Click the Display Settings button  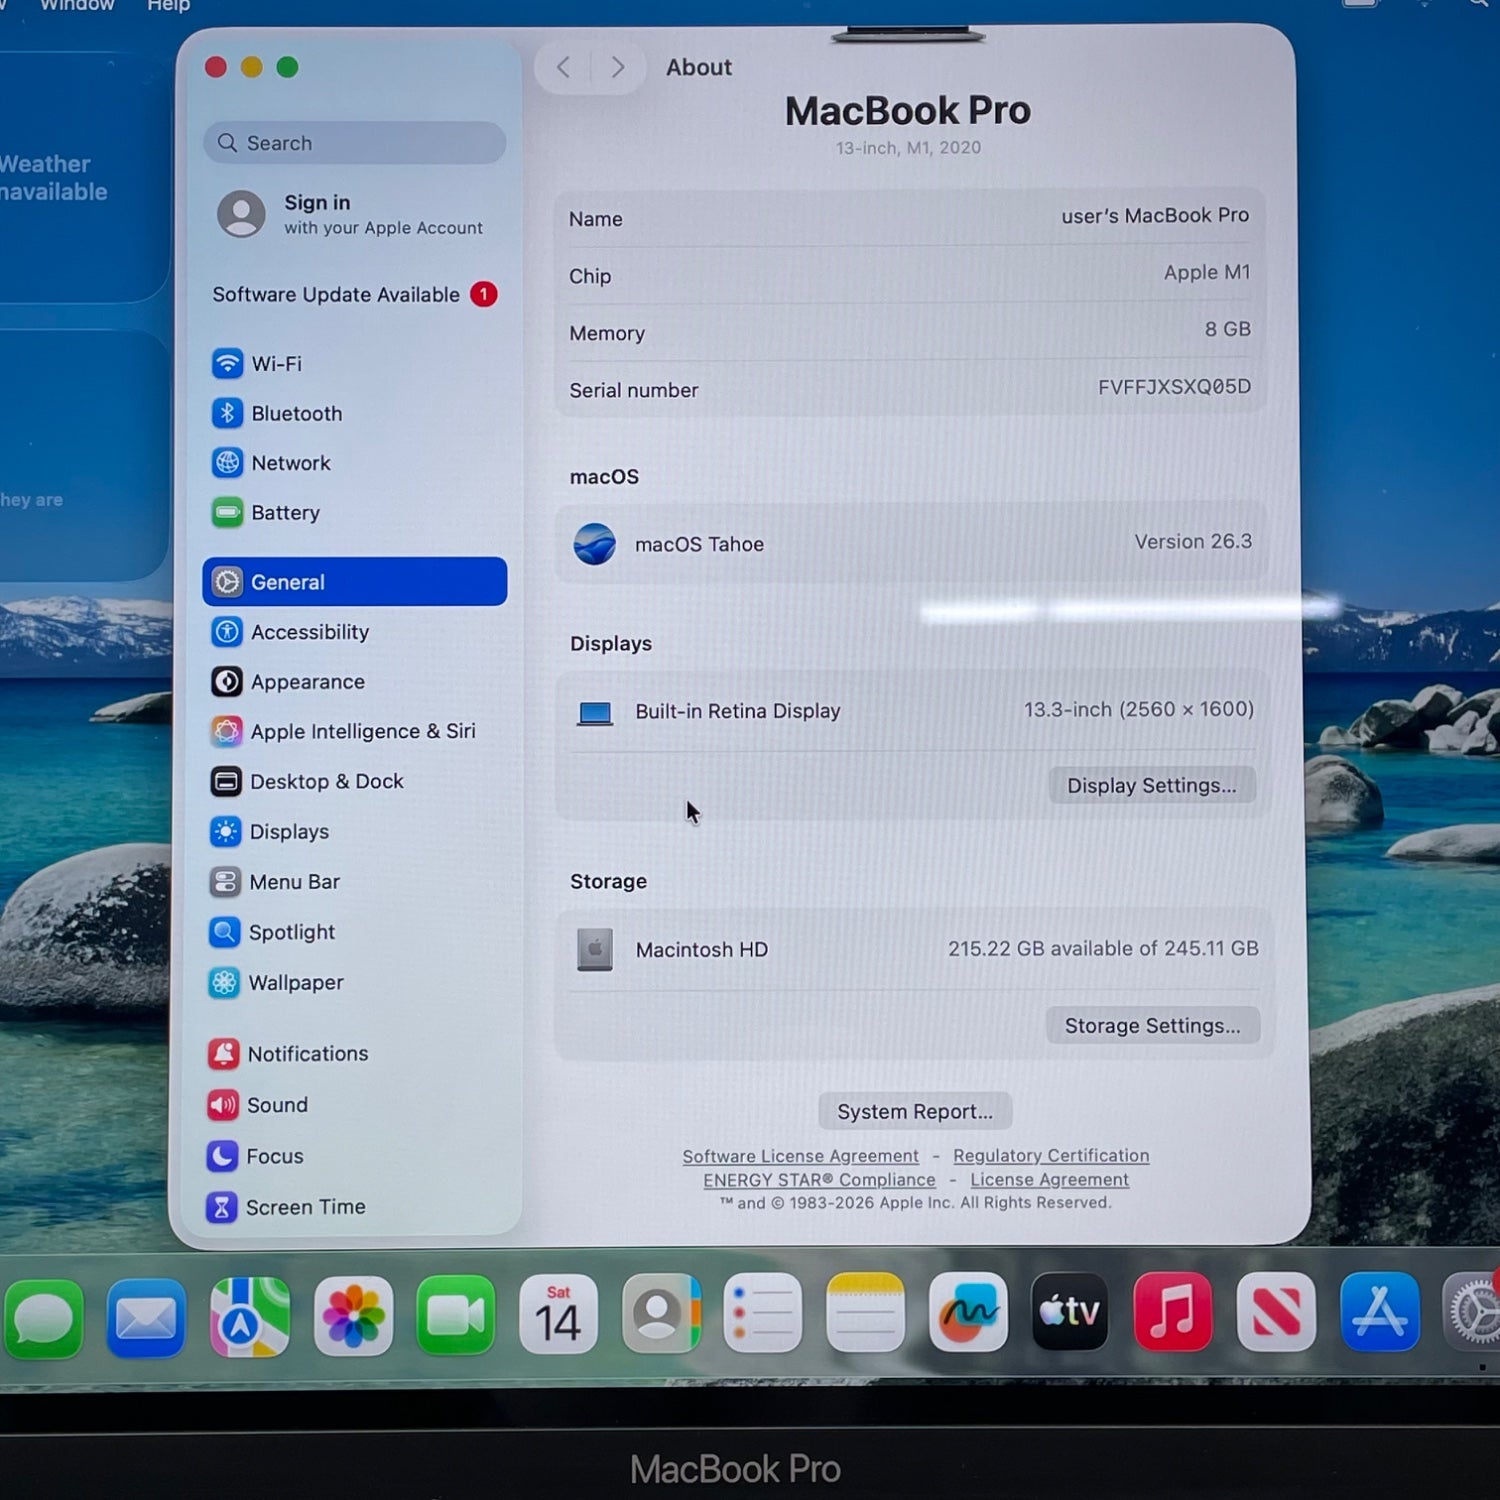[x=1151, y=786]
